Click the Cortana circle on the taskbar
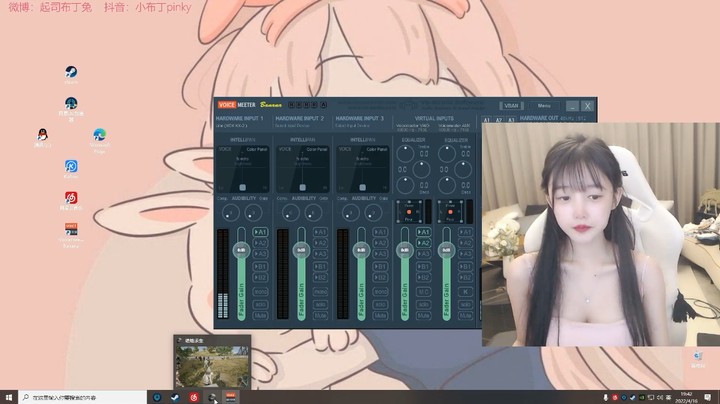Image resolution: width=720 pixels, height=404 pixels. (x=157, y=397)
